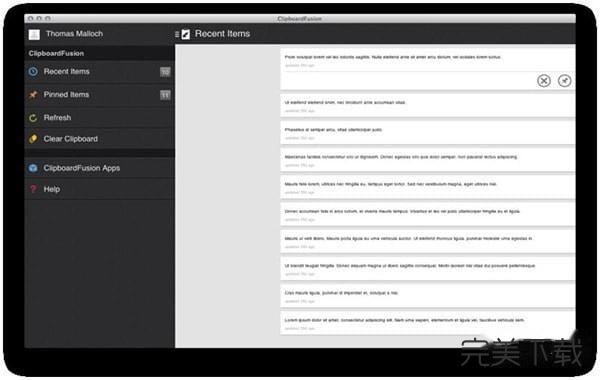Click the Recent Items clock icon in sidebar

point(33,72)
